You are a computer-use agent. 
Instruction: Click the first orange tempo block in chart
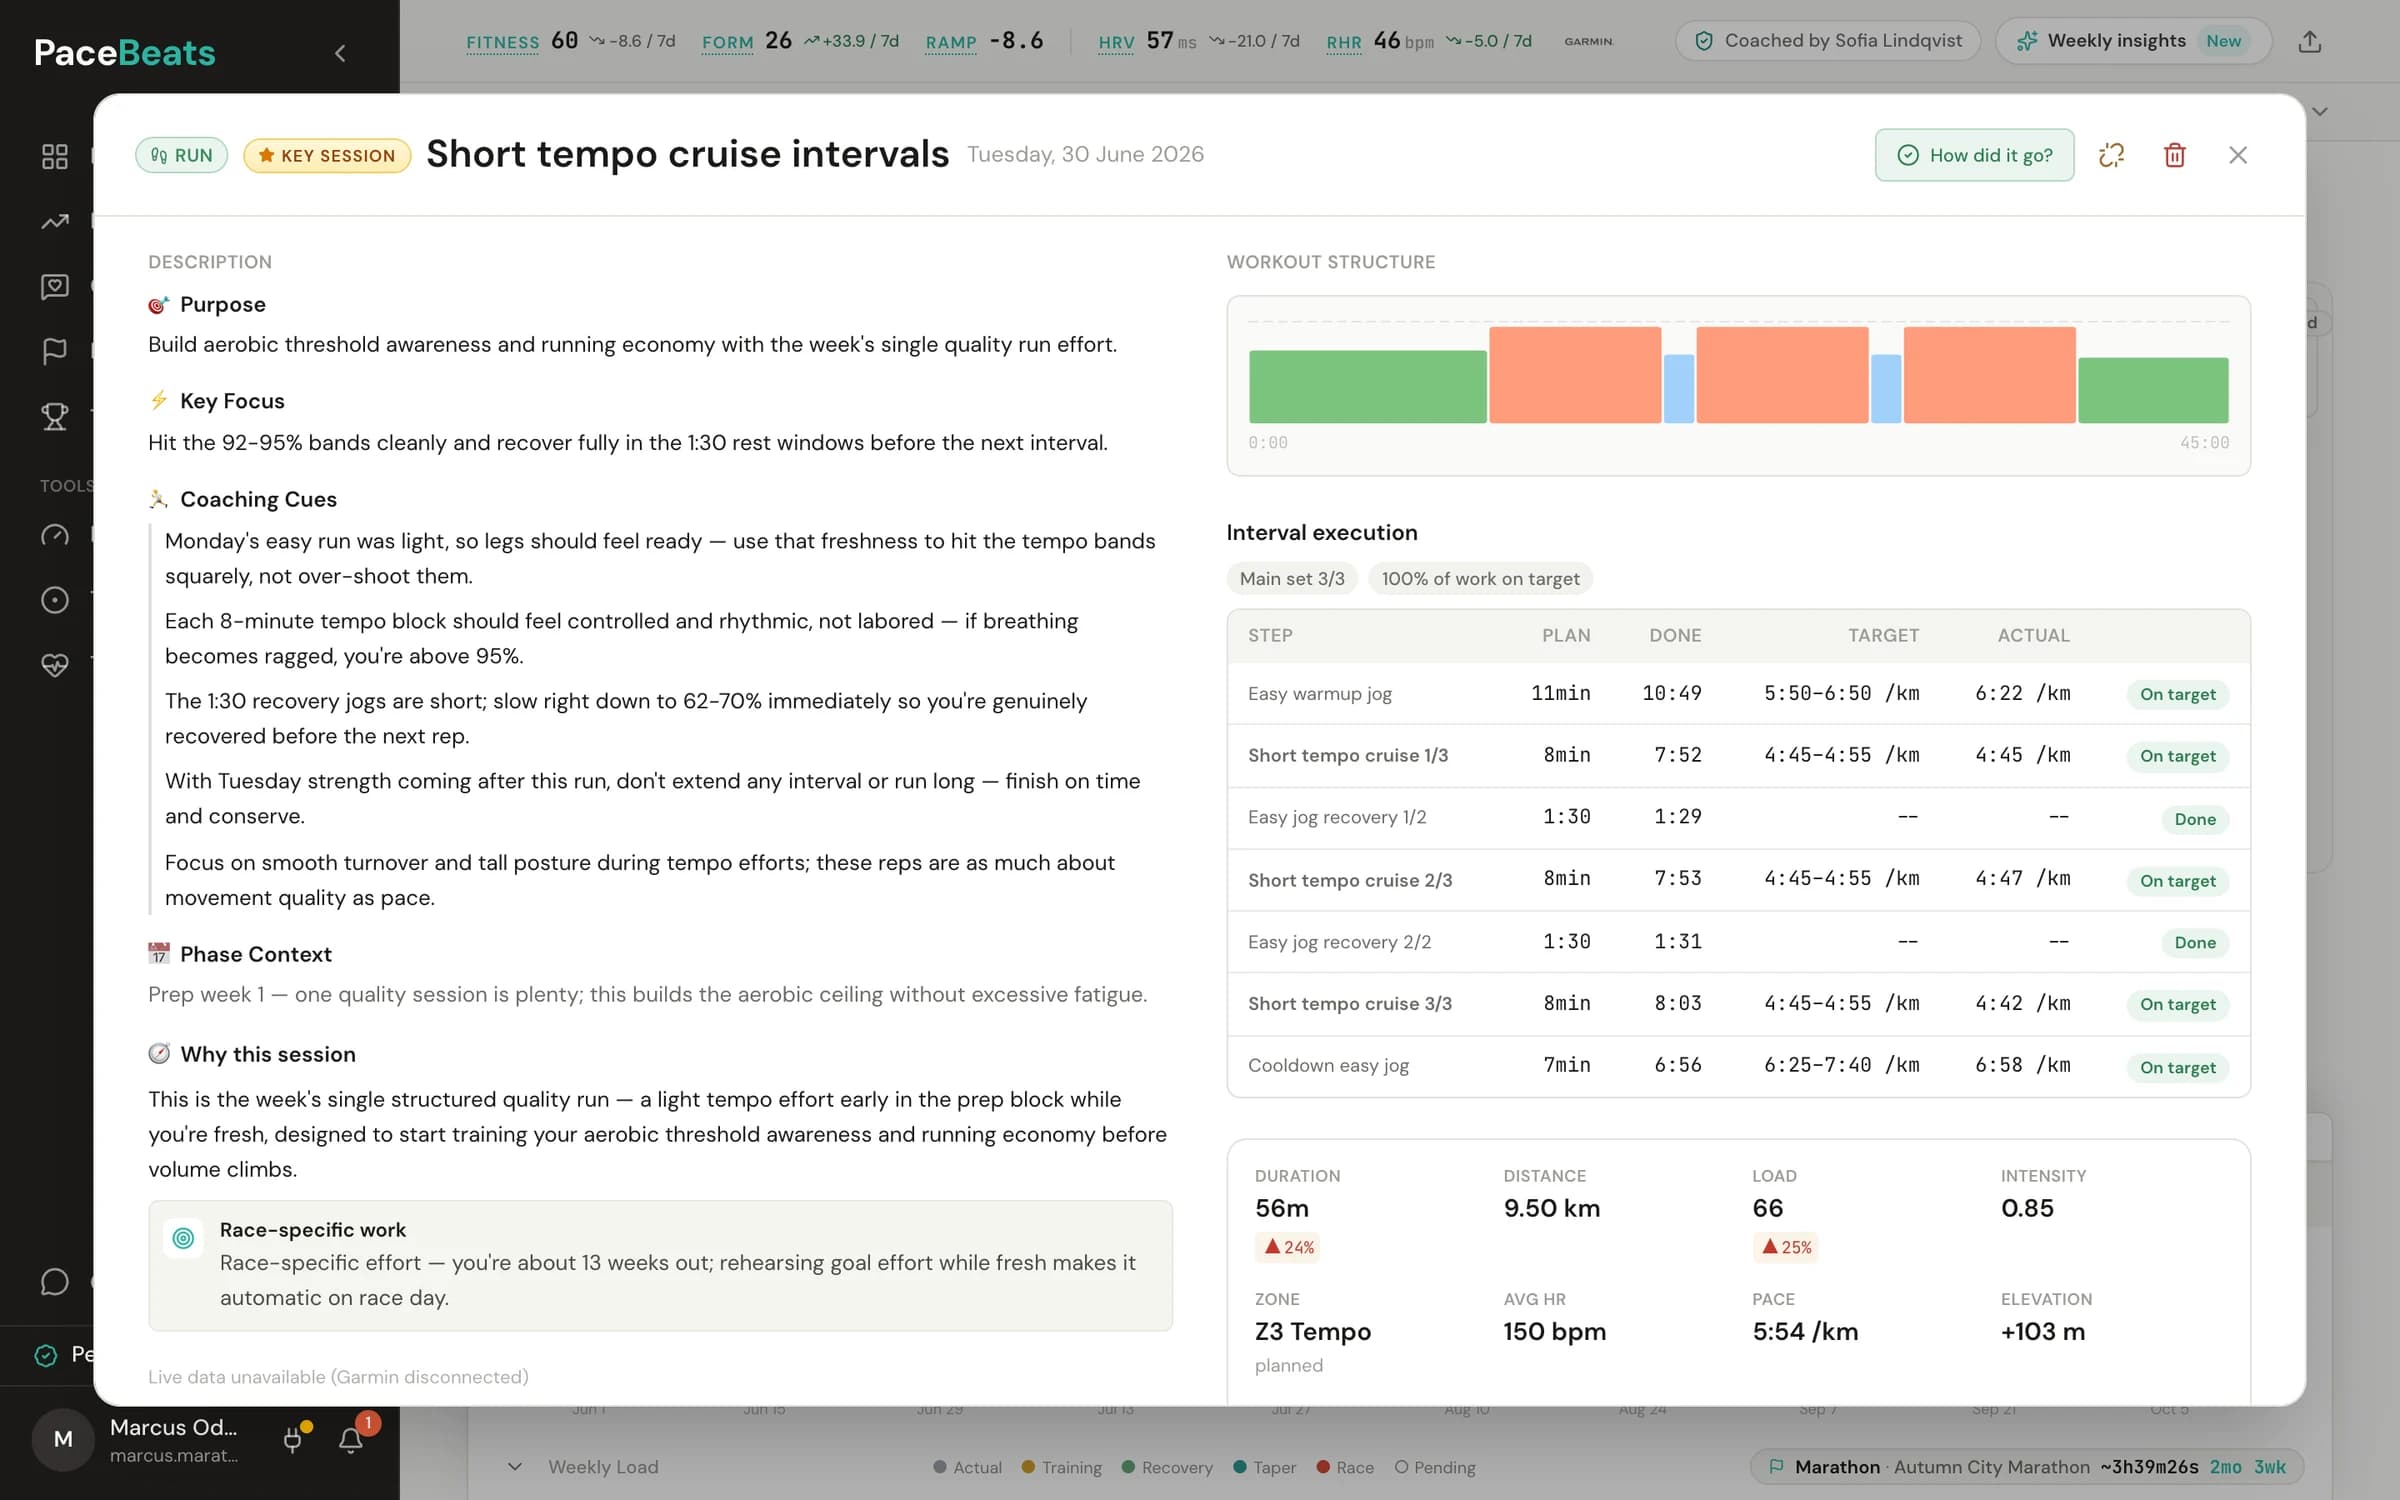pos(1575,375)
